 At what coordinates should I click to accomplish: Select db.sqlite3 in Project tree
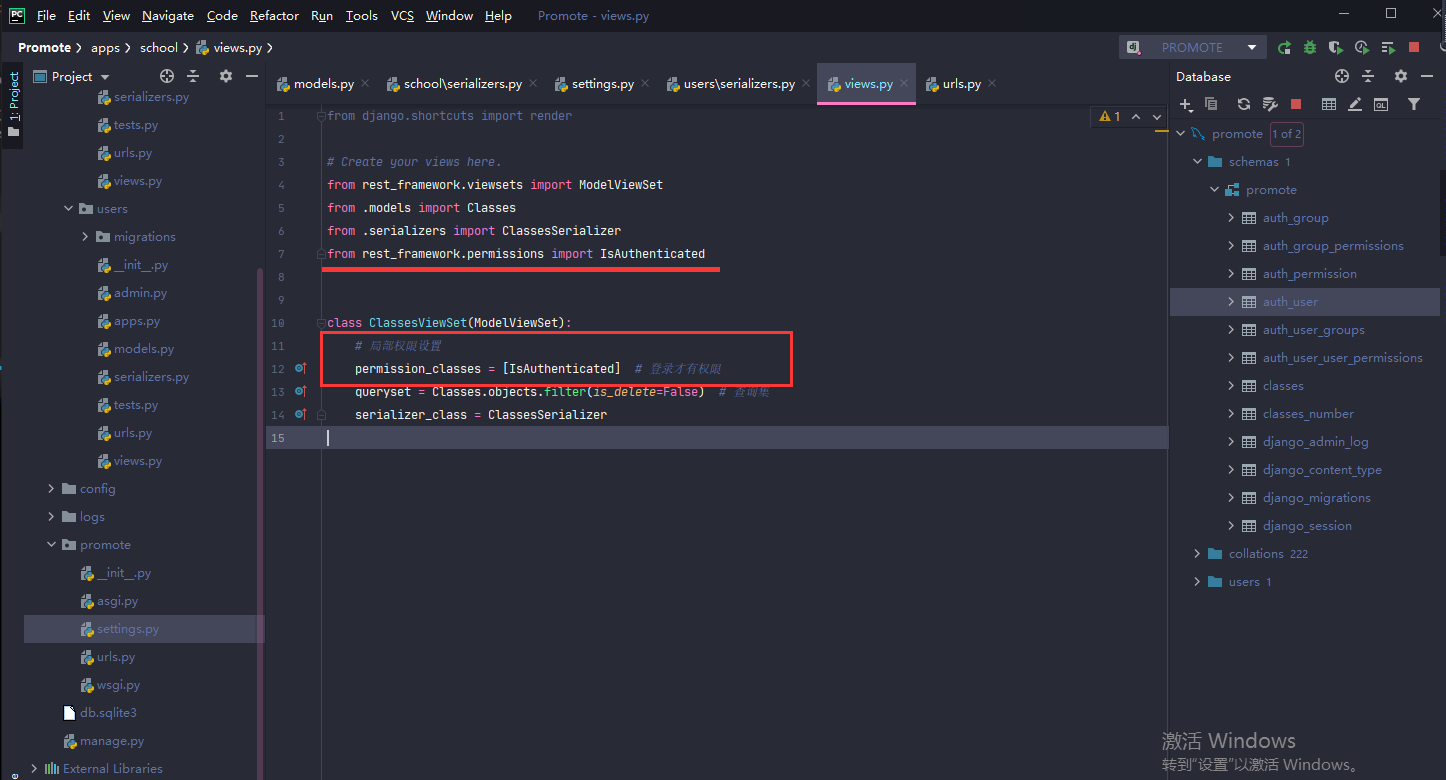[x=108, y=713]
